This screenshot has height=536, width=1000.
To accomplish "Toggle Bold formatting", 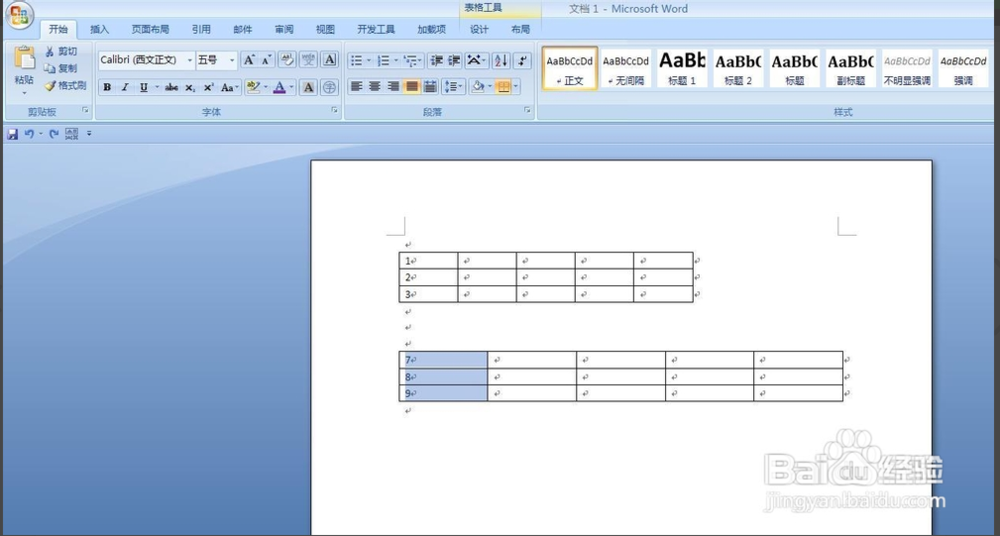I will click(x=107, y=87).
